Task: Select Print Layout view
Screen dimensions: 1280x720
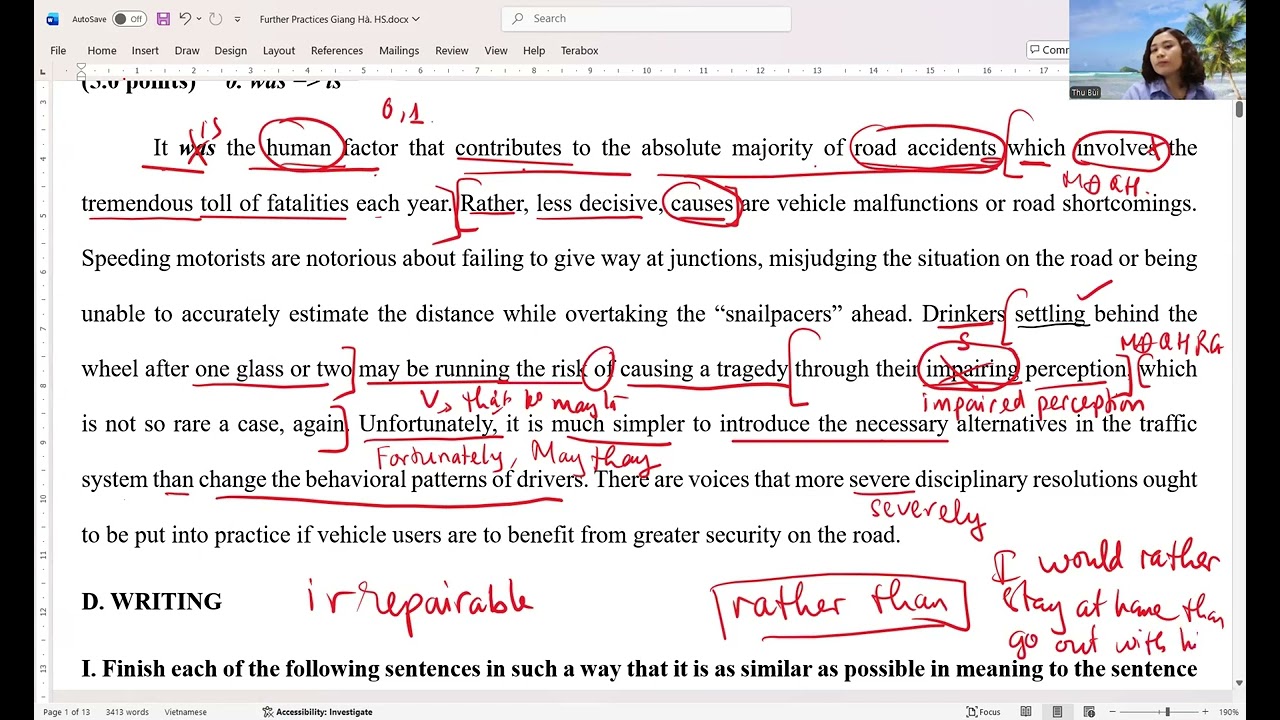Action: (1057, 712)
